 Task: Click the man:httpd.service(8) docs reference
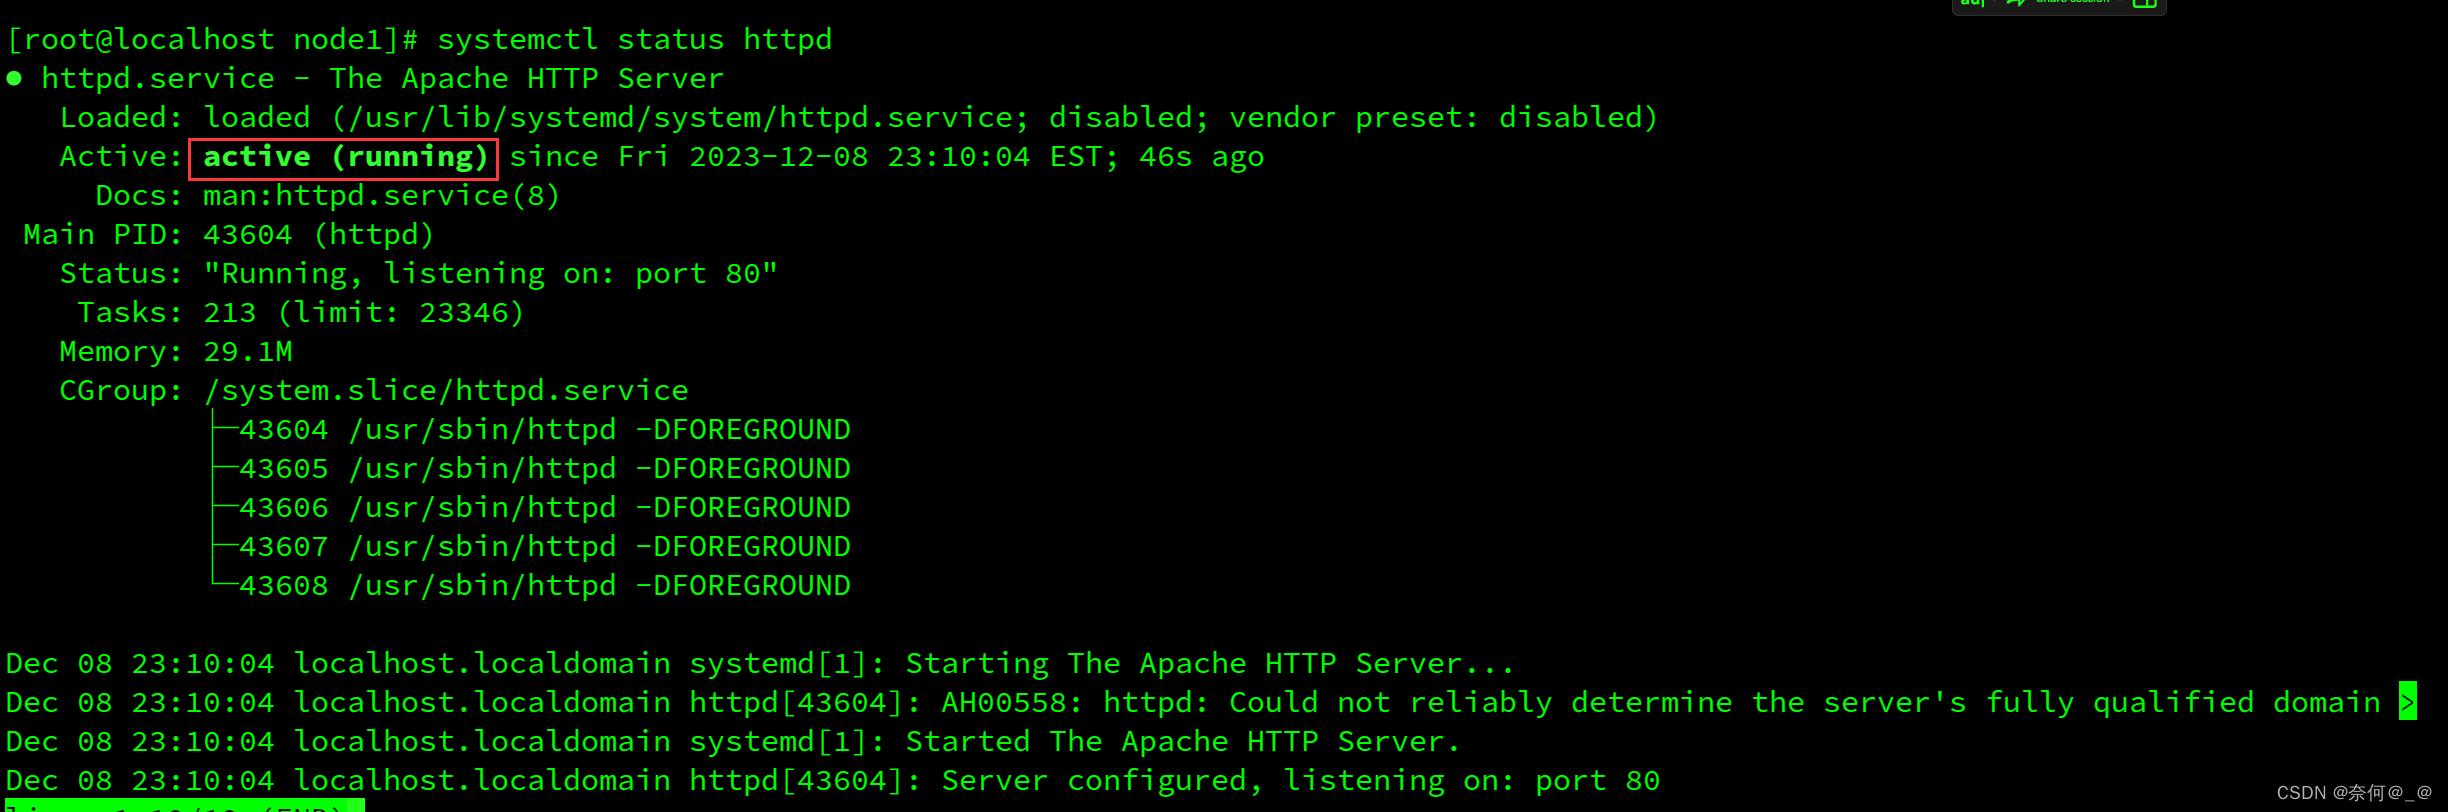pyautogui.click(x=380, y=196)
